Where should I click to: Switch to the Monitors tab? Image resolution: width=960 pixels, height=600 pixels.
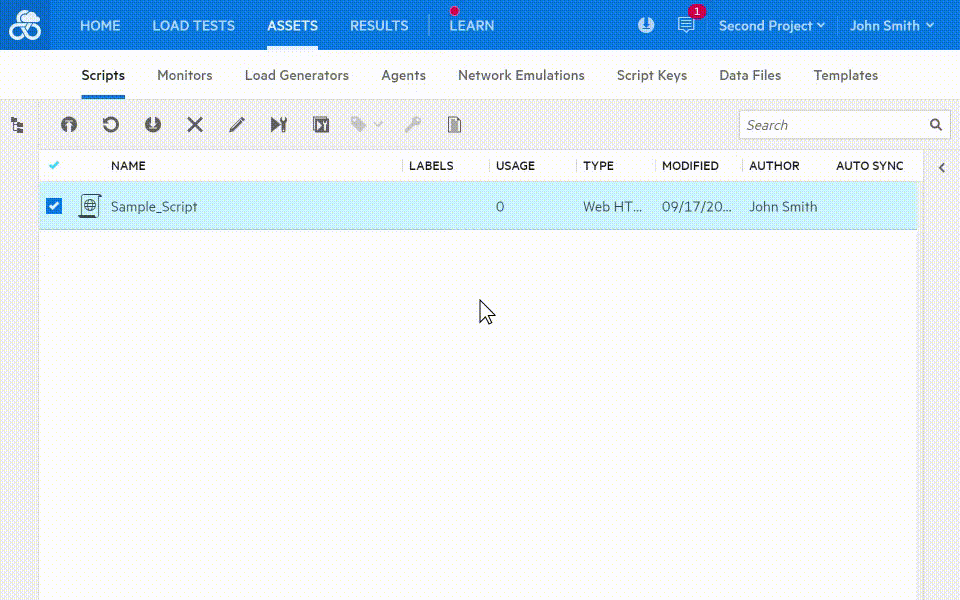[x=185, y=75]
